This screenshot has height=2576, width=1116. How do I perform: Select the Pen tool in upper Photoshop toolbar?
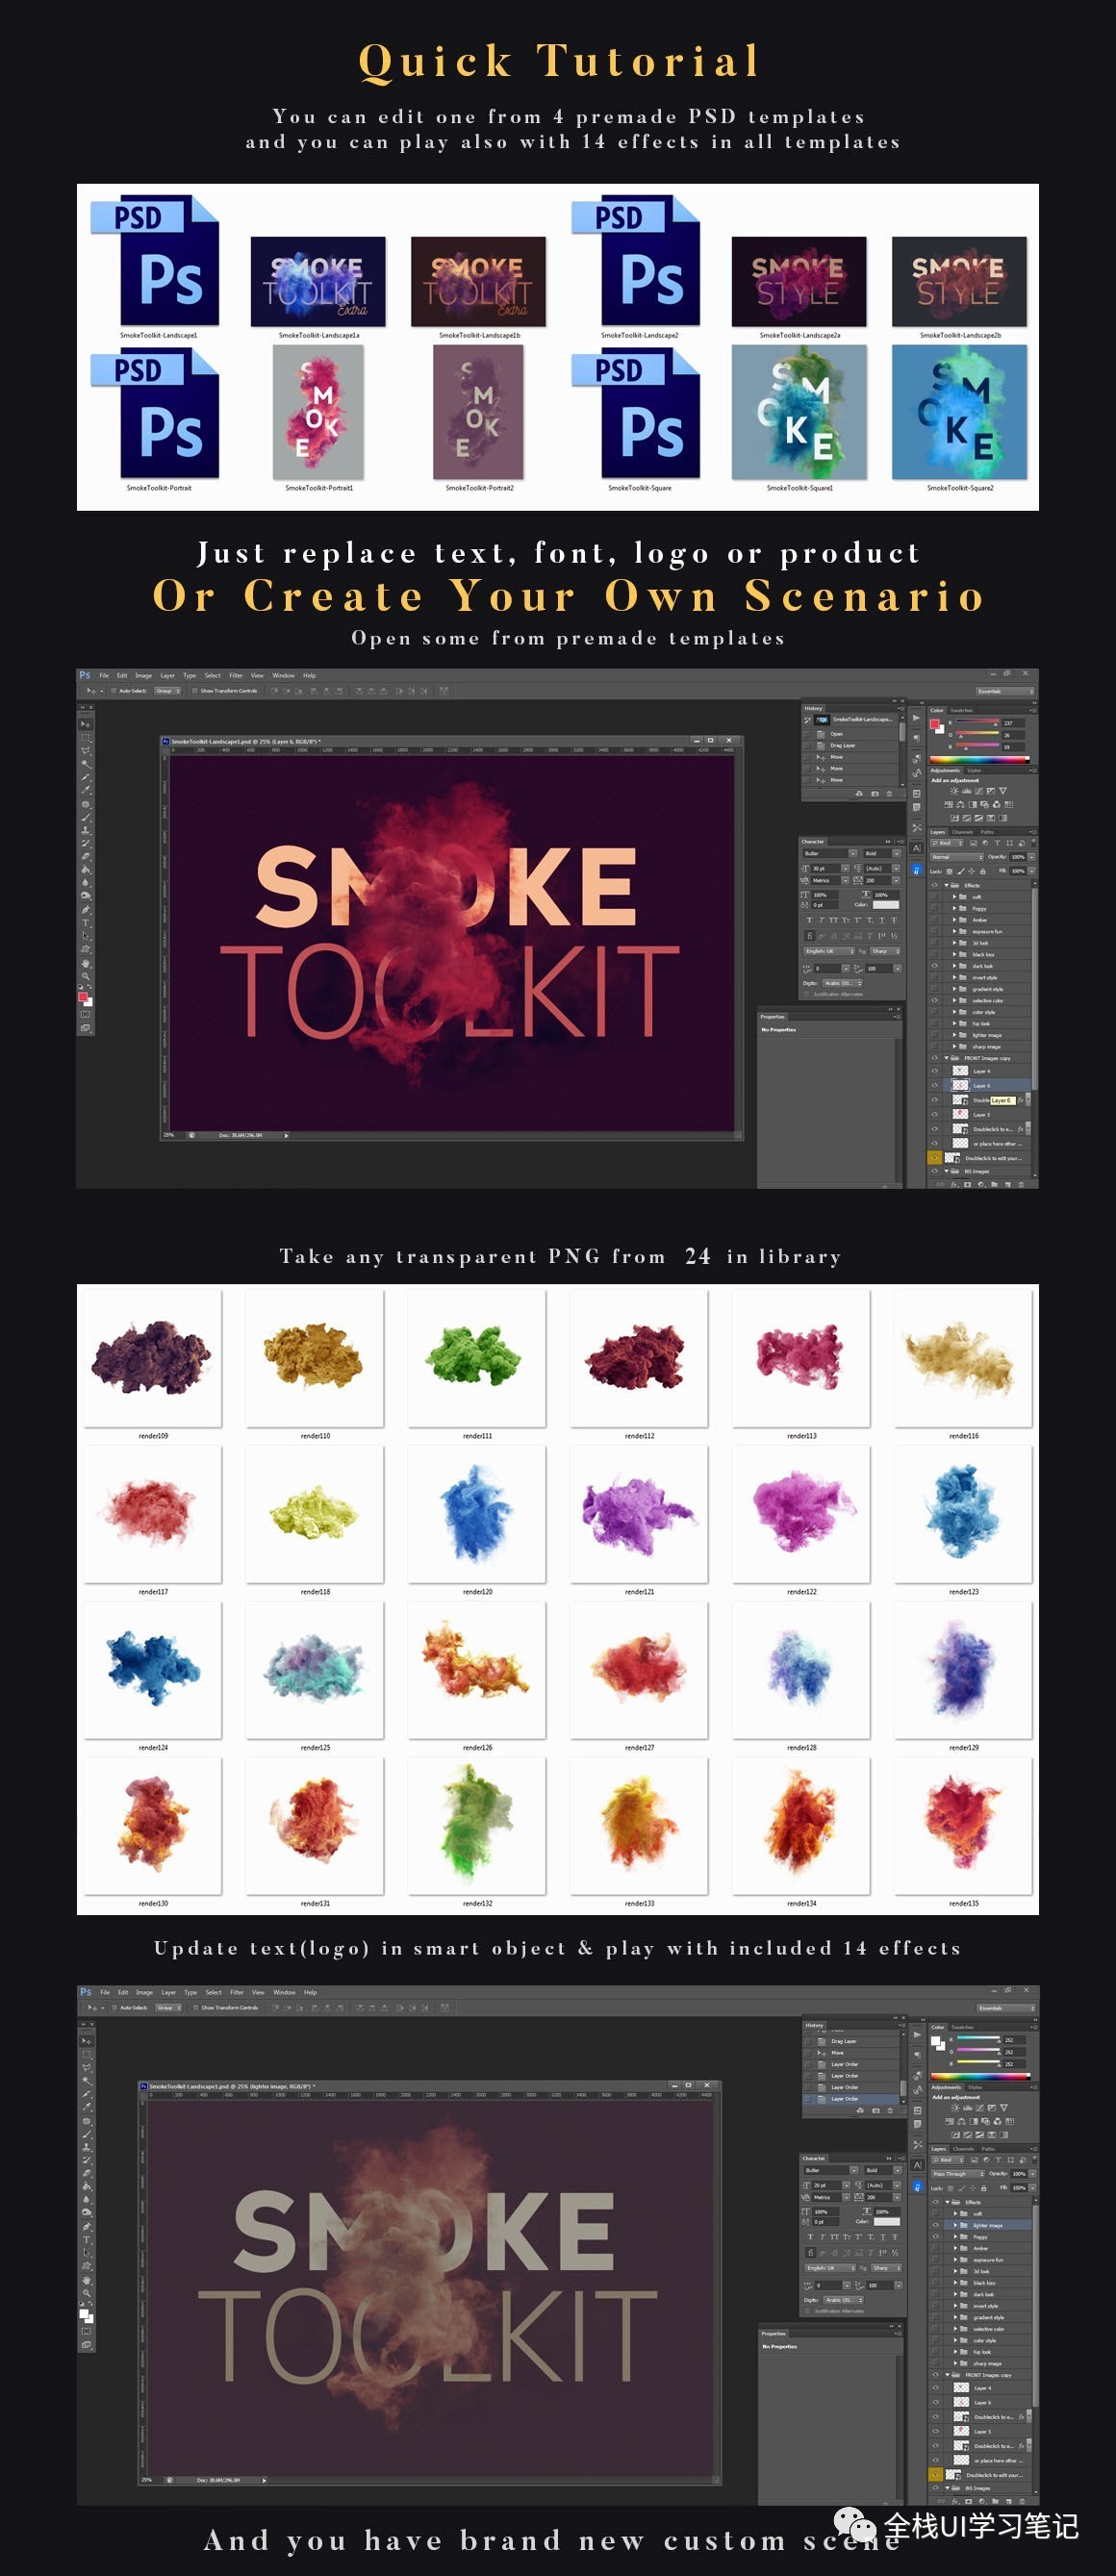click(87, 910)
